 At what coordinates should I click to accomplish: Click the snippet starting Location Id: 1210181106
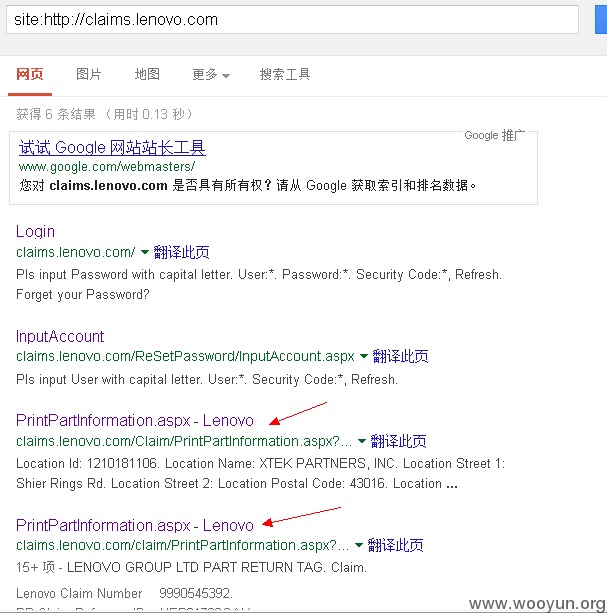(x=261, y=473)
